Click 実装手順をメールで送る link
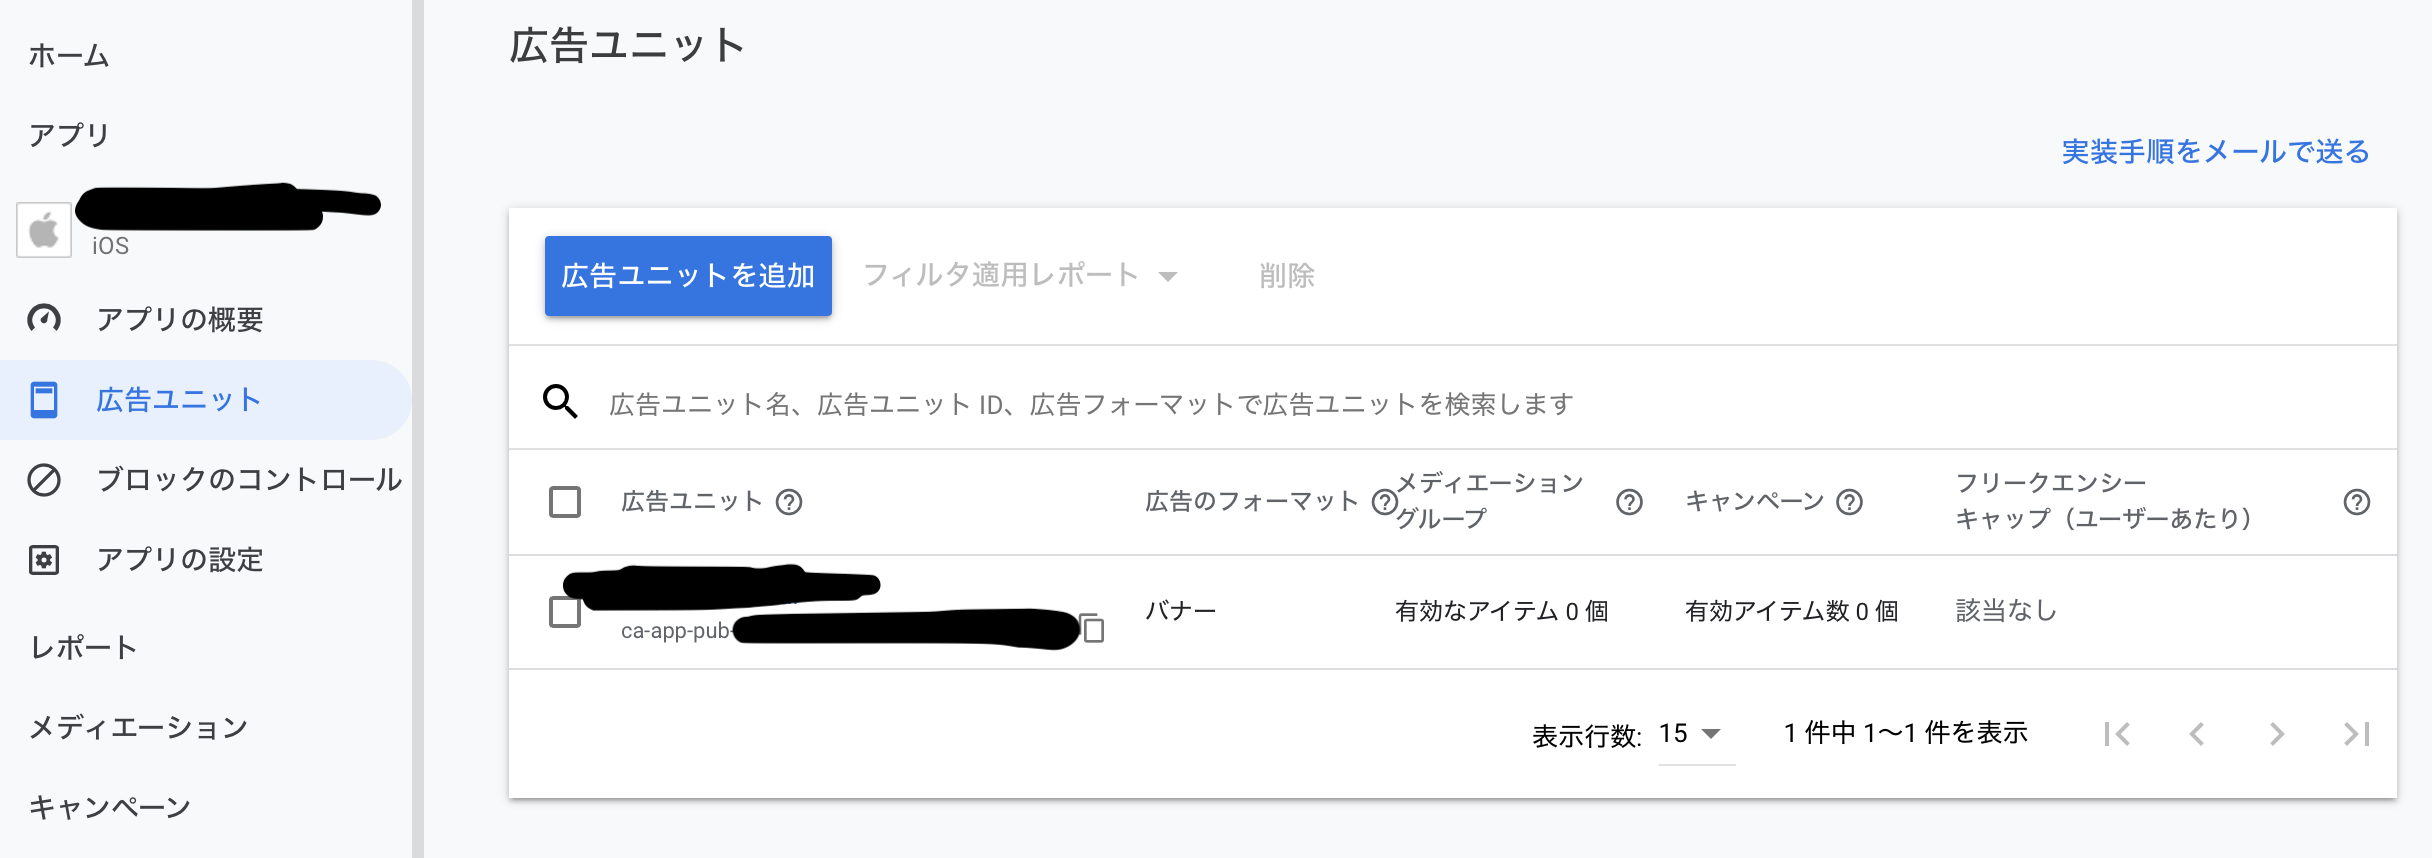Image resolution: width=2432 pixels, height=858 pixels. coord(2215,152)
